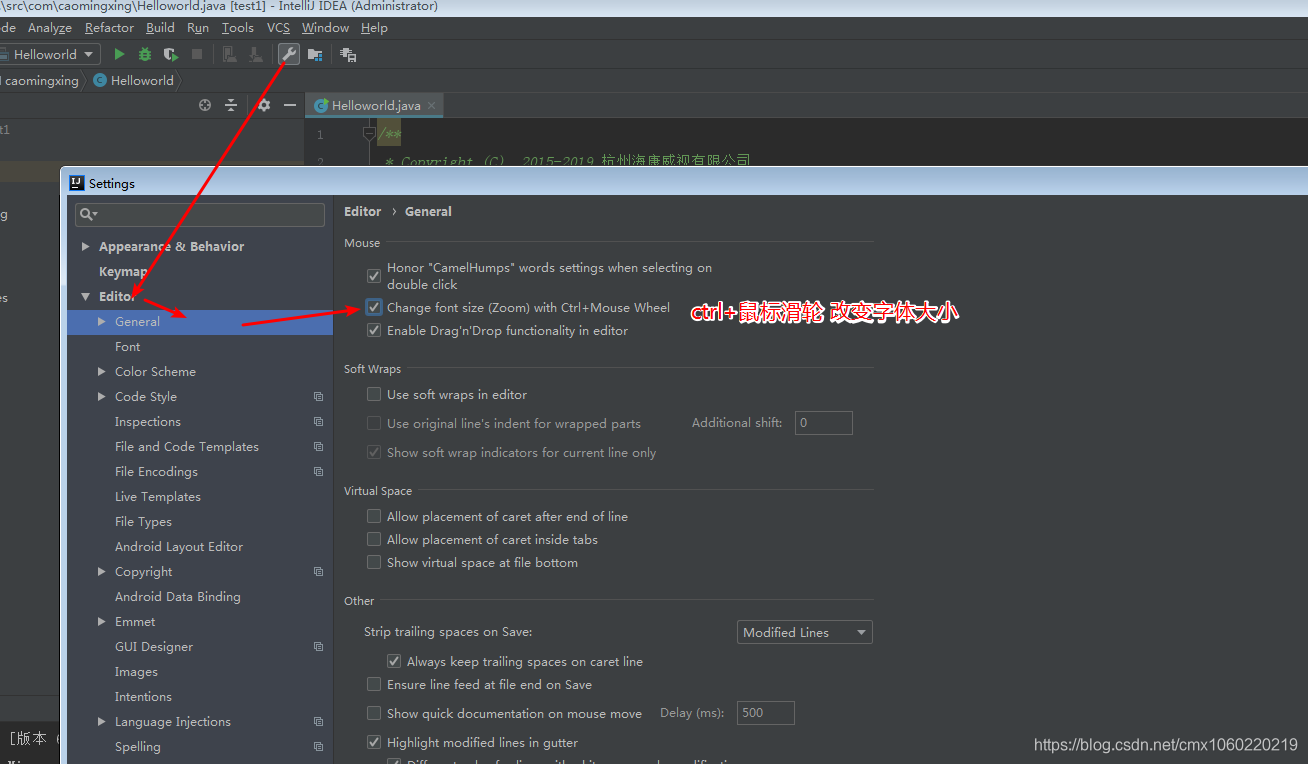This screenshot has height=764, width=1308.
Task: Open the Tools menu
Action: click(x=237, y=28)
